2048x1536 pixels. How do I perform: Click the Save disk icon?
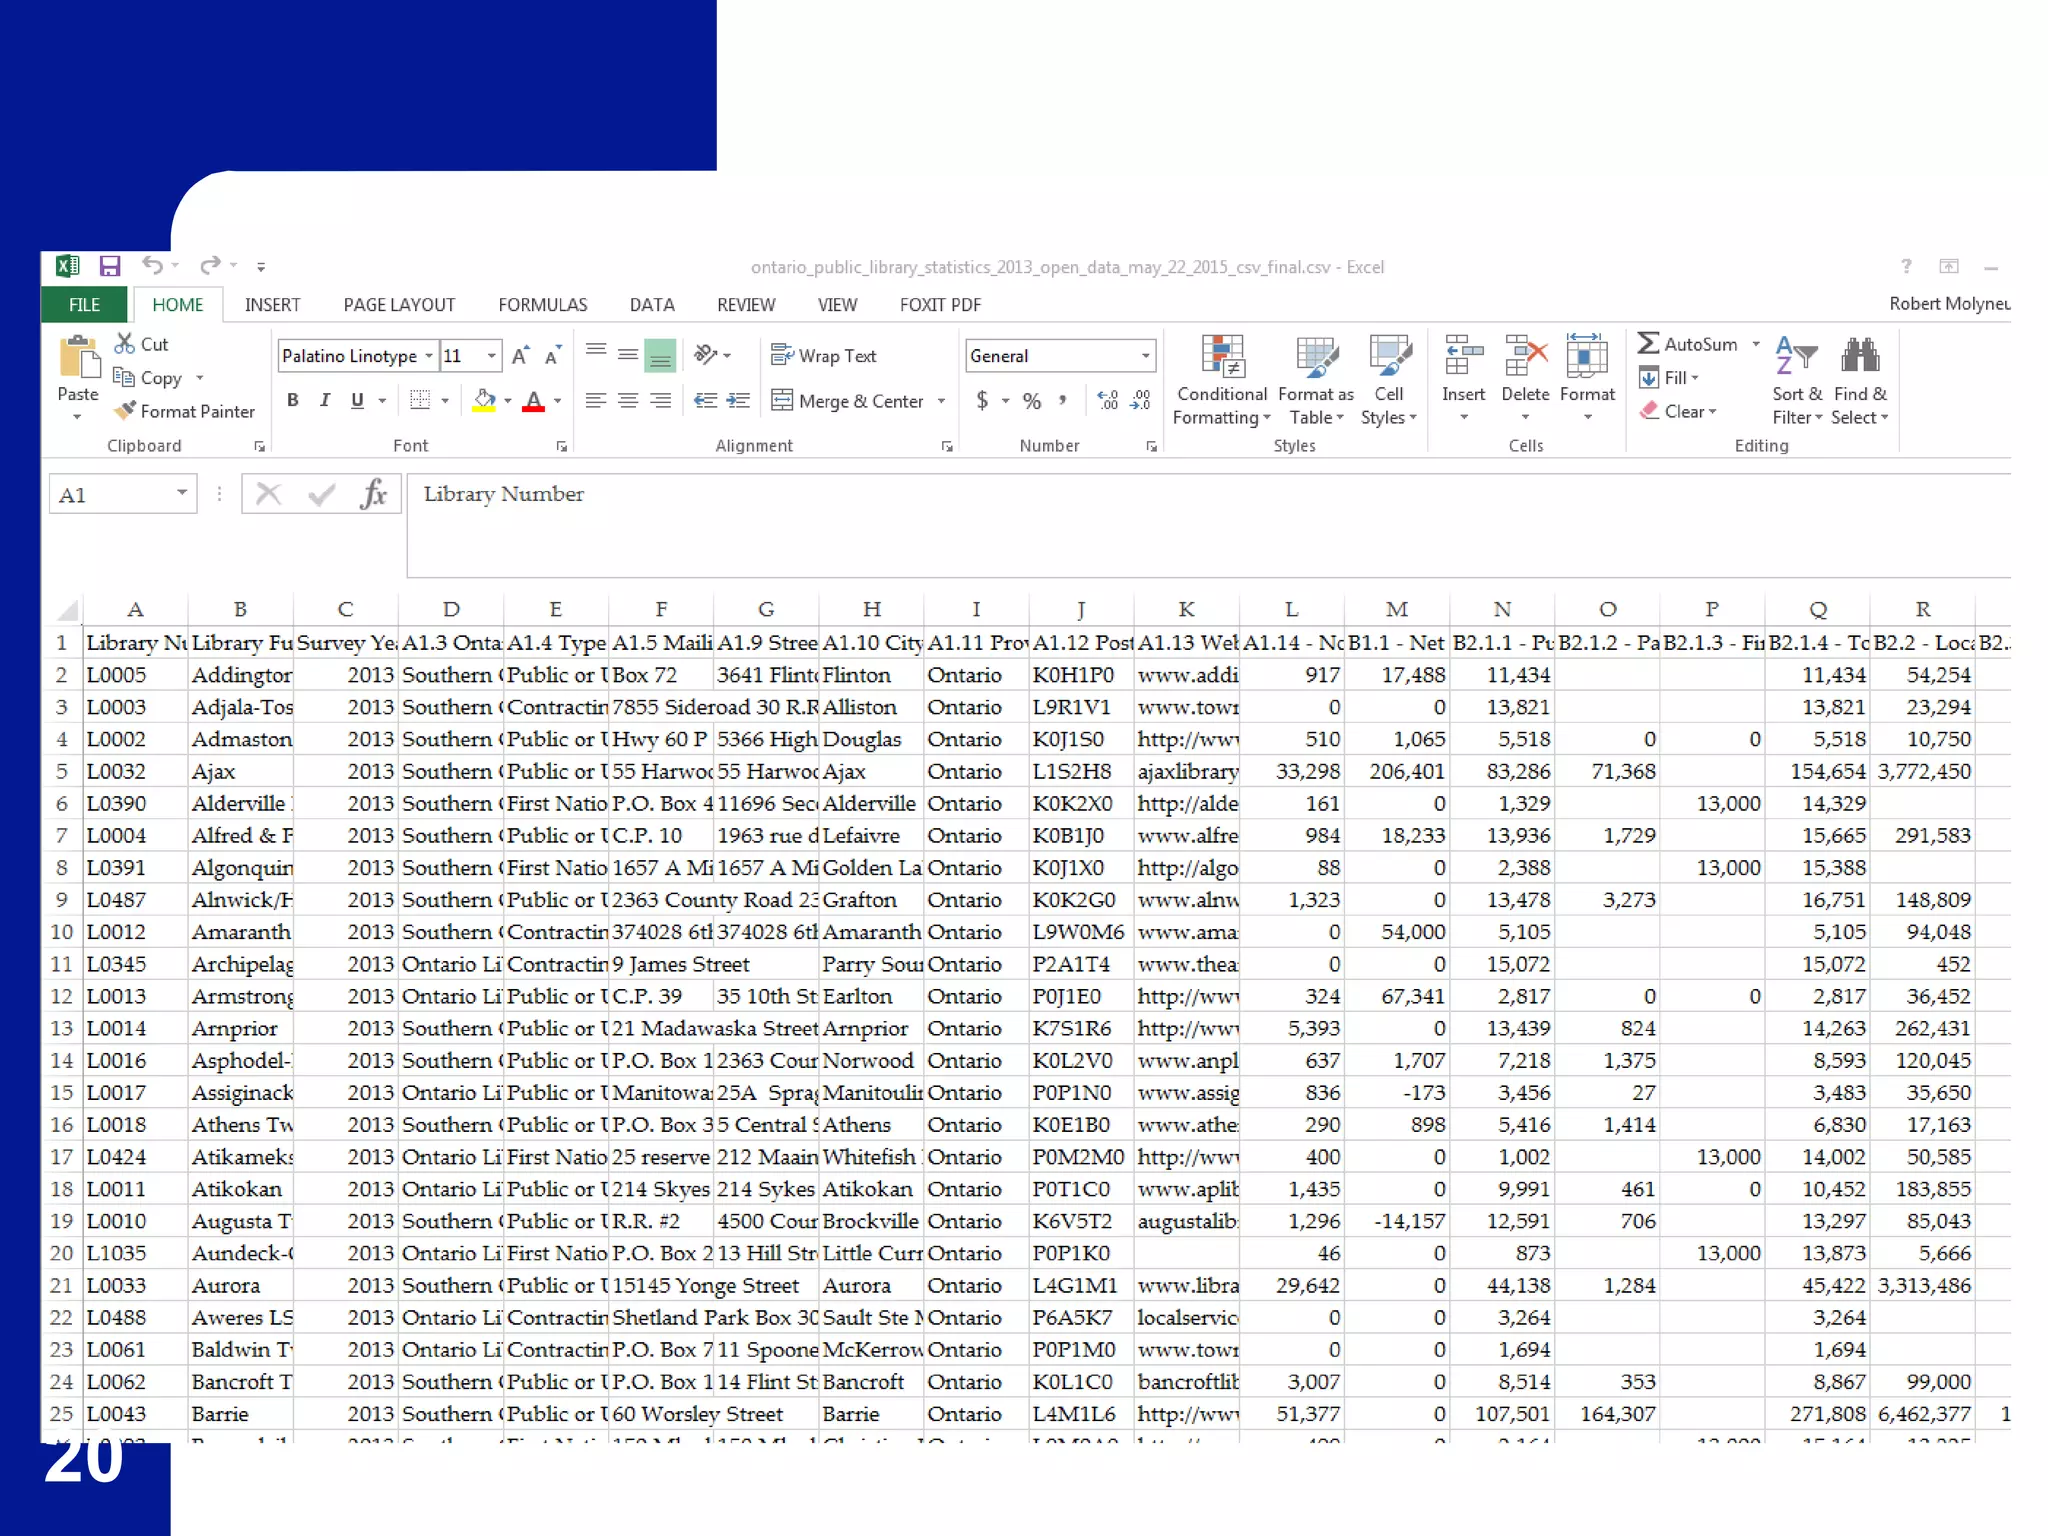coord(110,266)
